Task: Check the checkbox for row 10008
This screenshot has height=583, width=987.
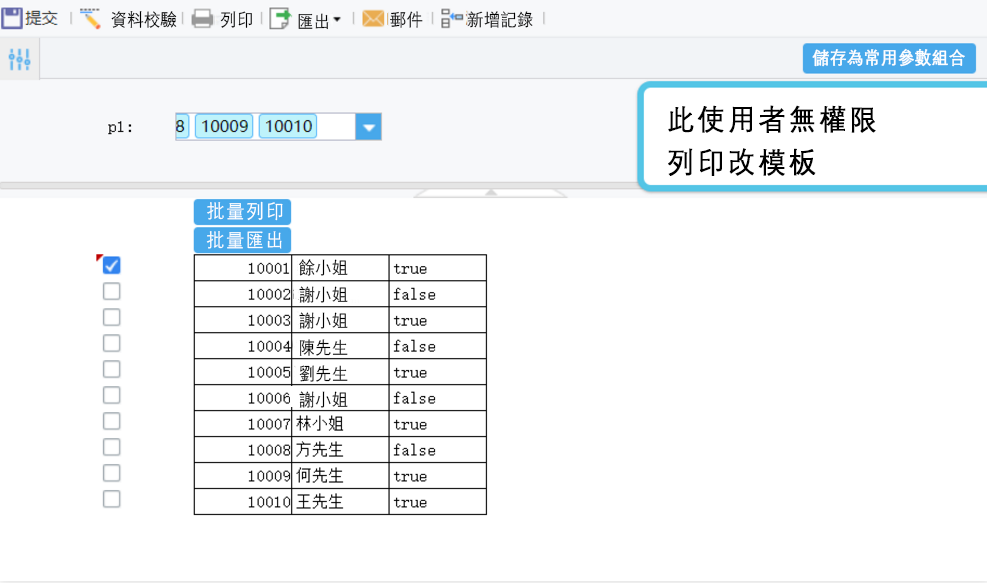Action: (111, 447)
